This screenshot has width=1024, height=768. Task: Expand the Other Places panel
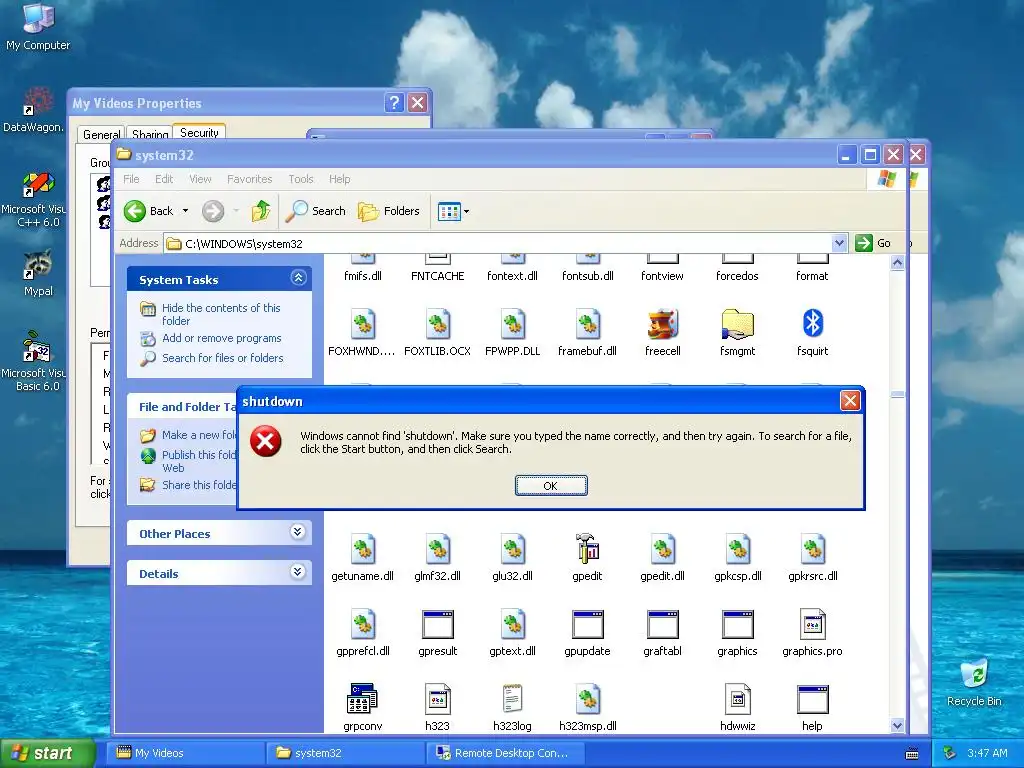(x=298, y=532)
